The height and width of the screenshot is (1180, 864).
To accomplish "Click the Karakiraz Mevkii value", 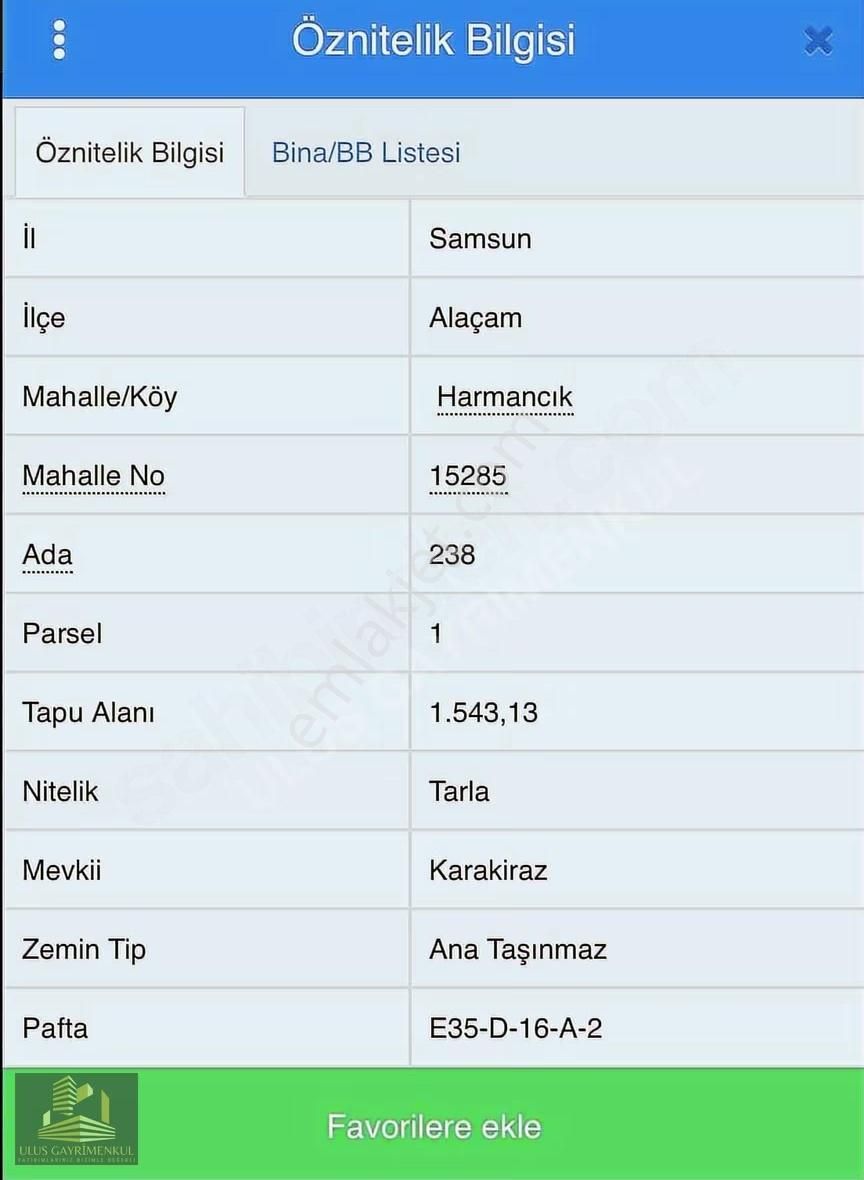I will point(488,870).
